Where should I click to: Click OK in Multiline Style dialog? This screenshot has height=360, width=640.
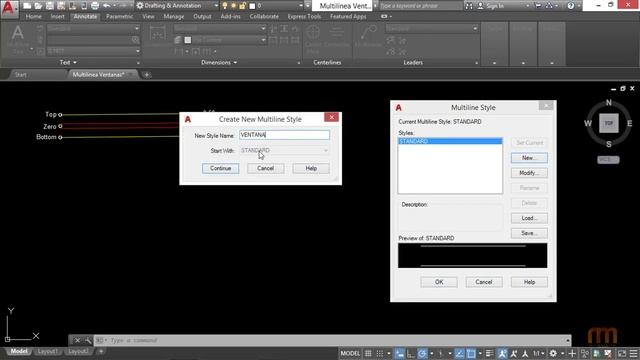(439, 282)
